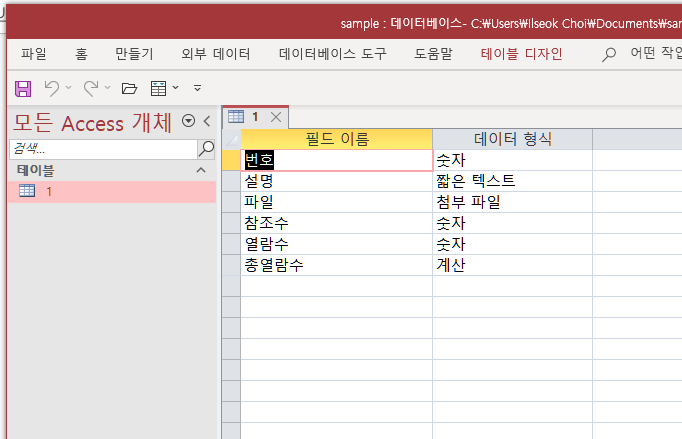Image resolution: width=682 pixels, height=439 pixels.
Task: Click the 숫자 data type of 열람수
Action: coord(512,244)
